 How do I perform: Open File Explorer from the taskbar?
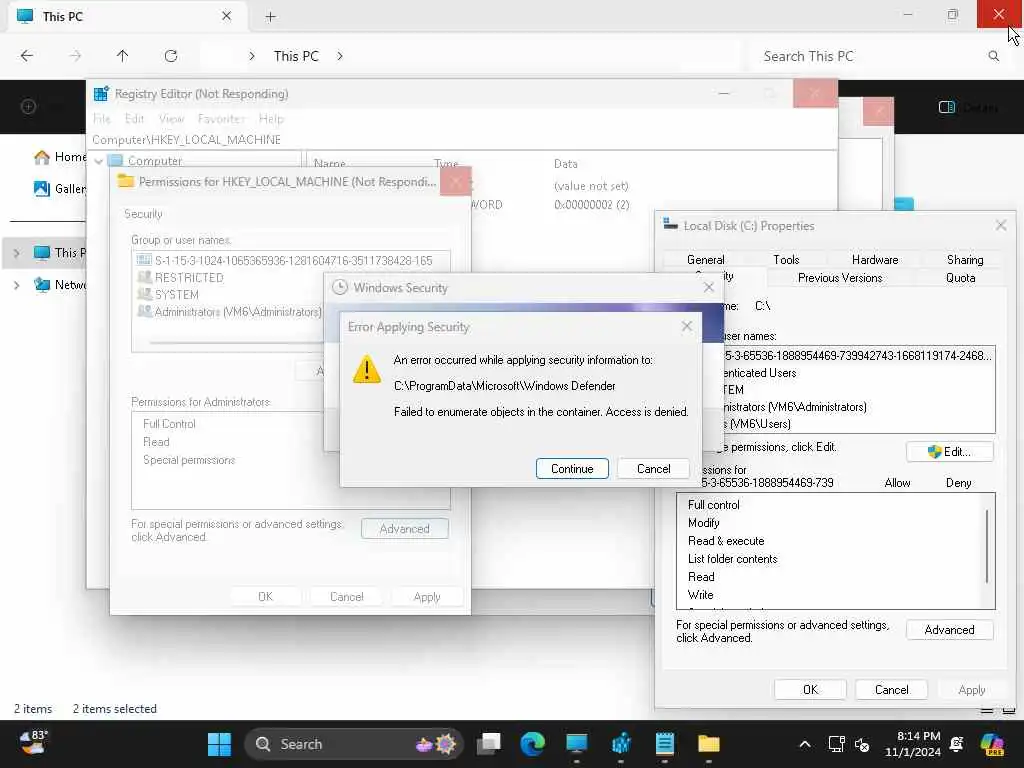(709, 744)
